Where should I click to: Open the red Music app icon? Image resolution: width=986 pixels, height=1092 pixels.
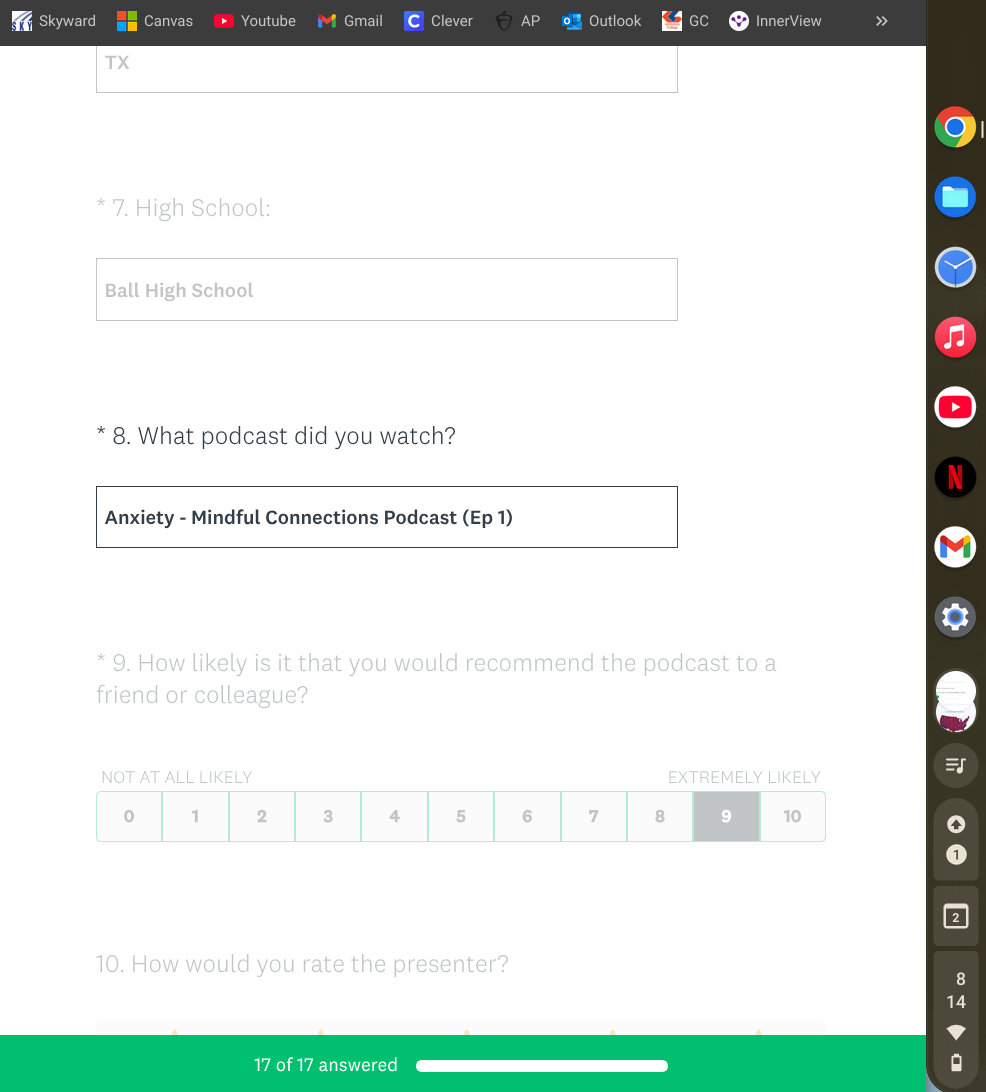[x=955, y=337]
